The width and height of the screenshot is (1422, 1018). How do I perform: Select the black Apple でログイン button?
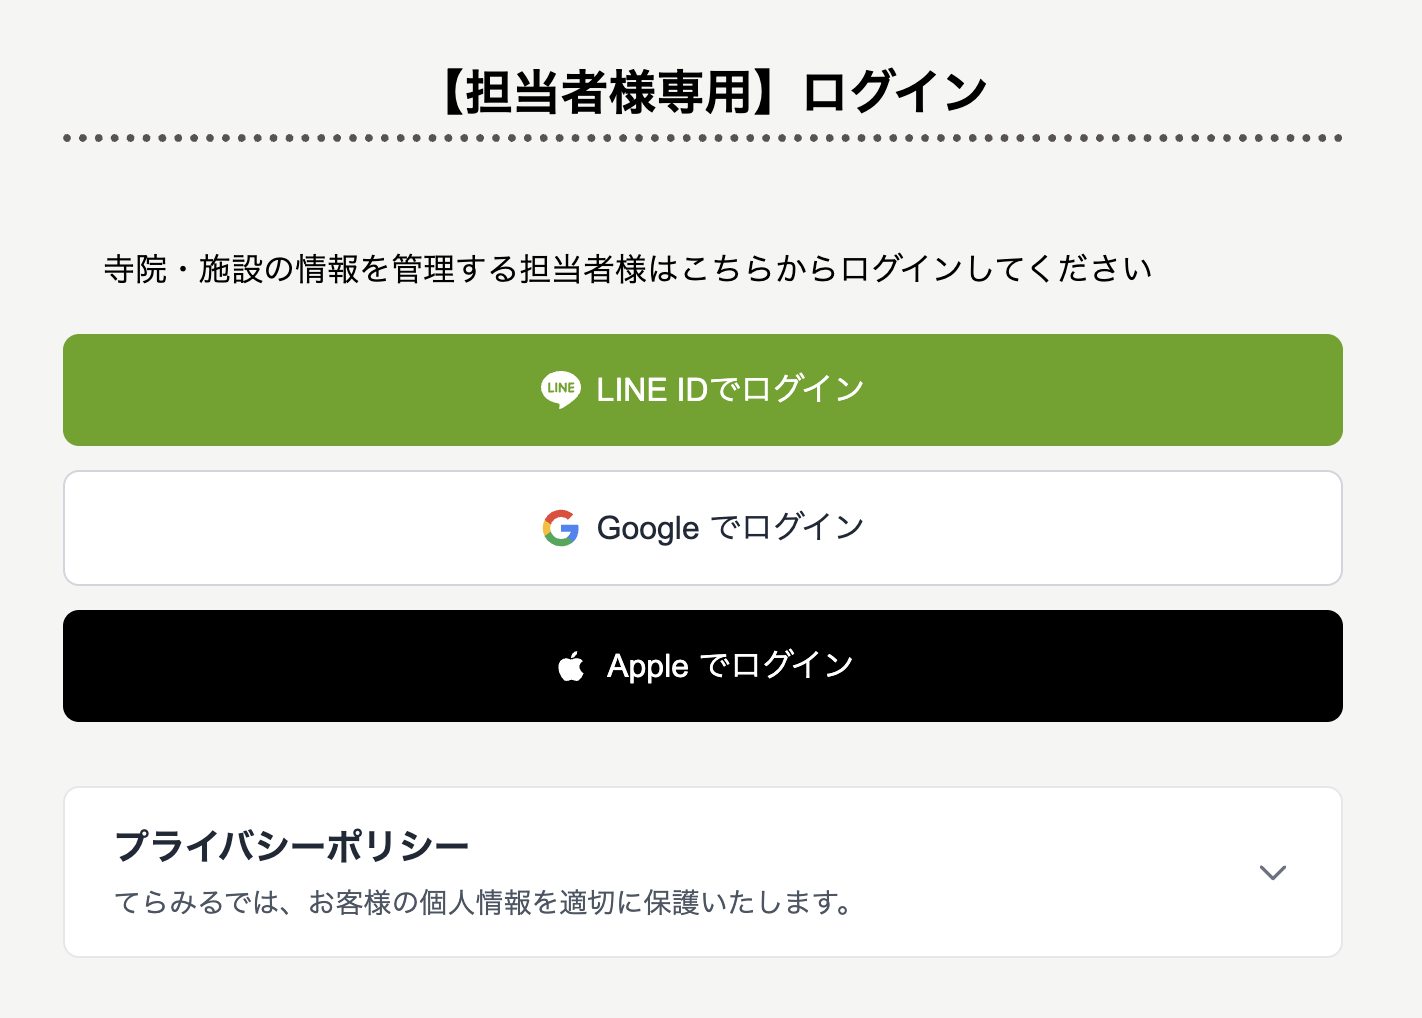click(x=703, y=666)
